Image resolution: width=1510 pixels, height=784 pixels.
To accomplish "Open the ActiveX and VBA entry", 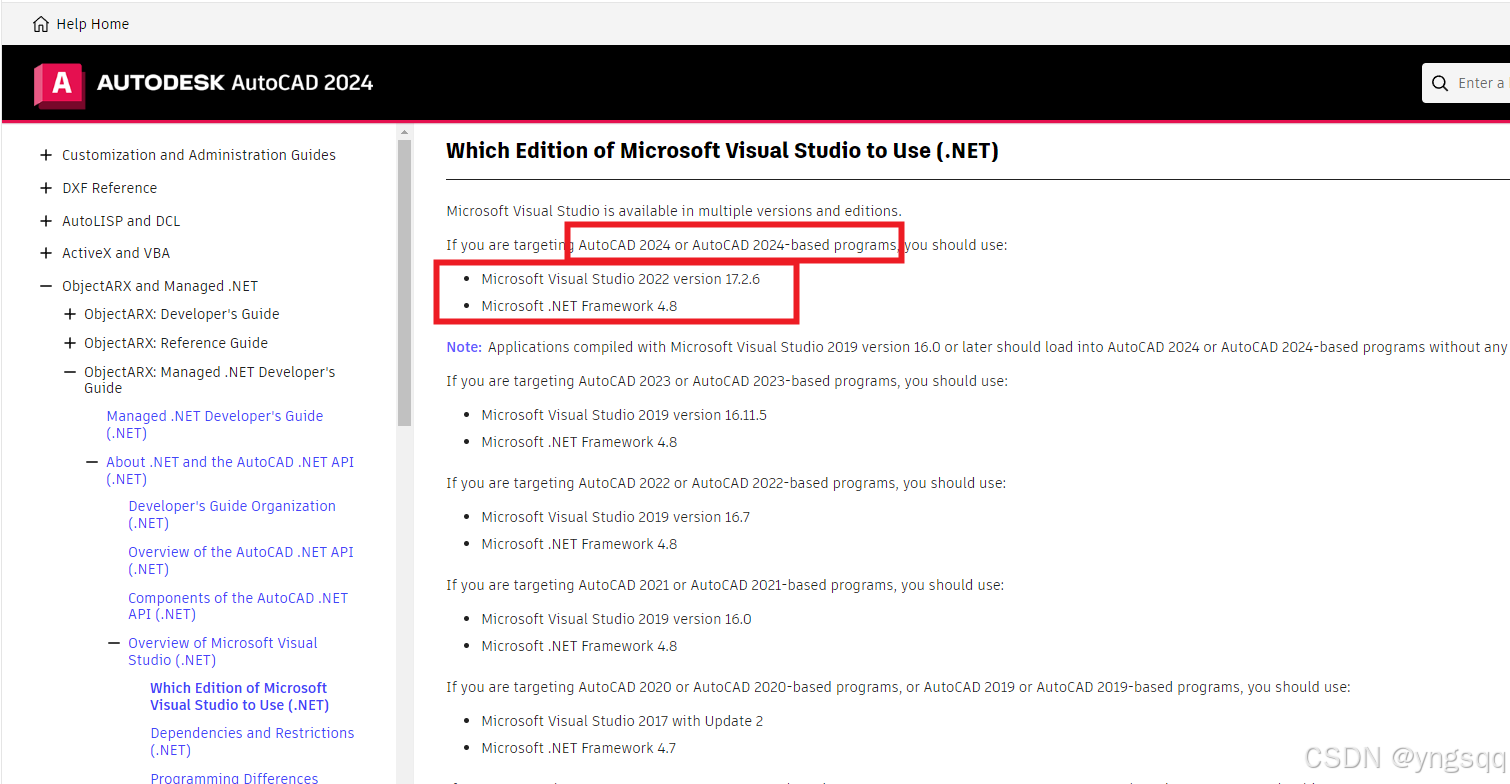I will coord(116,253).
